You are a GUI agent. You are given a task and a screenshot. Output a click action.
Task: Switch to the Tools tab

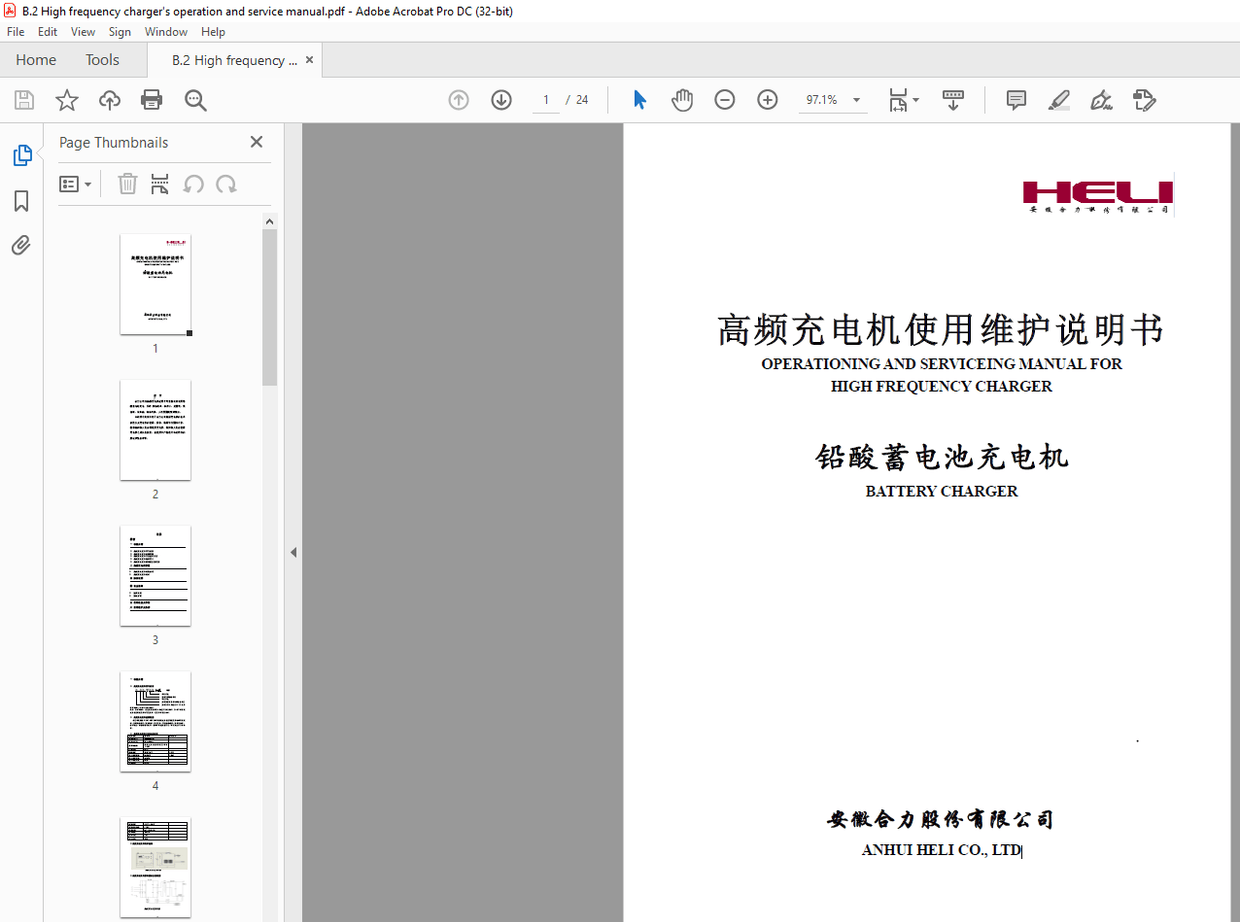pos(102,60)
